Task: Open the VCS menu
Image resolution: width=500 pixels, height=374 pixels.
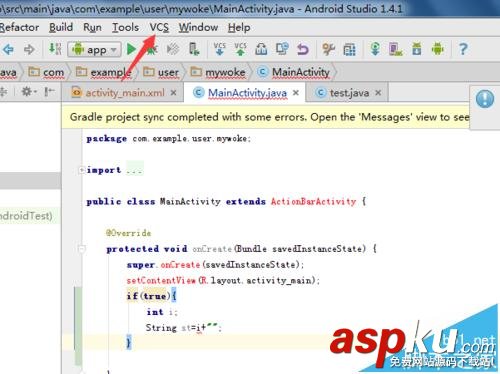Action: pos(159,27)
